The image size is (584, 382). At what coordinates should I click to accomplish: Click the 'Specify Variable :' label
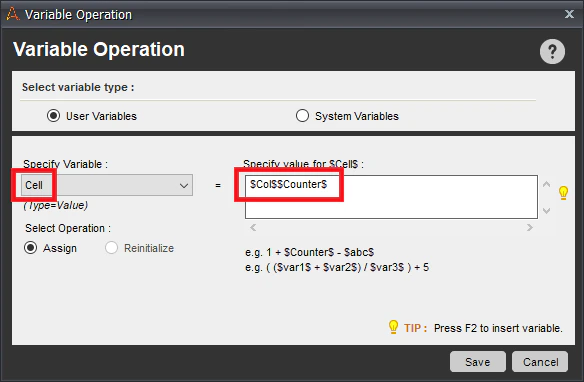pos(66,164)
